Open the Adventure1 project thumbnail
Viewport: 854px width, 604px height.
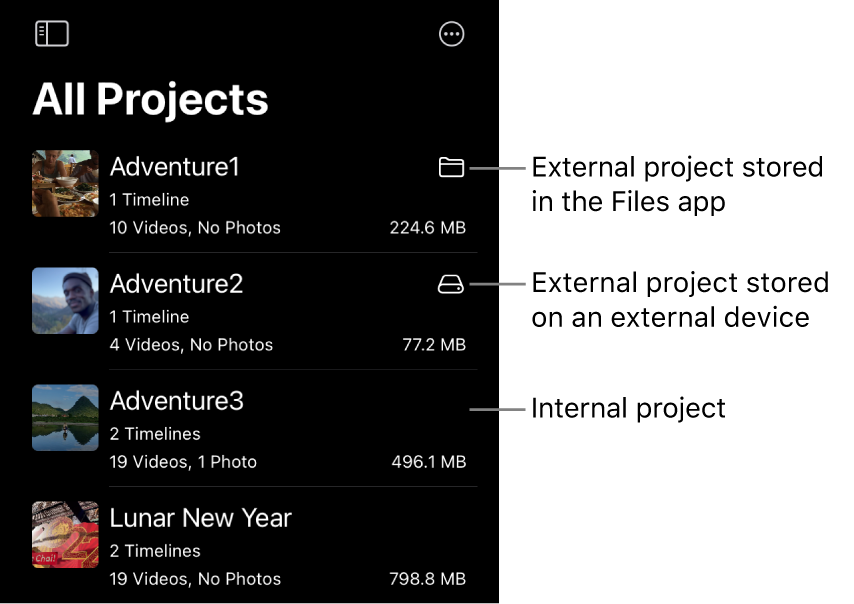[x=65, y=184]
